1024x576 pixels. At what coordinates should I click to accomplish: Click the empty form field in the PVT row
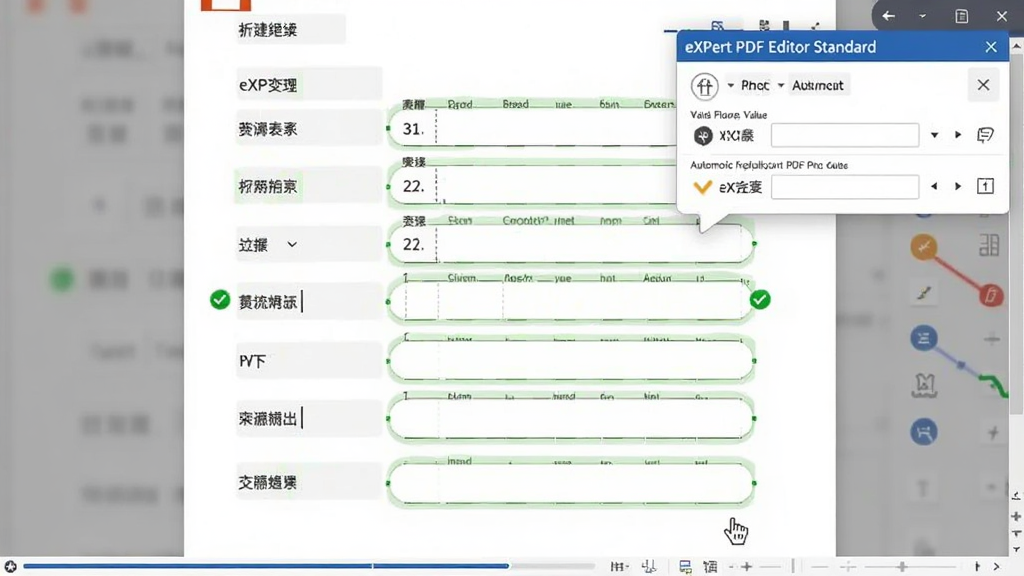(571, 360)
